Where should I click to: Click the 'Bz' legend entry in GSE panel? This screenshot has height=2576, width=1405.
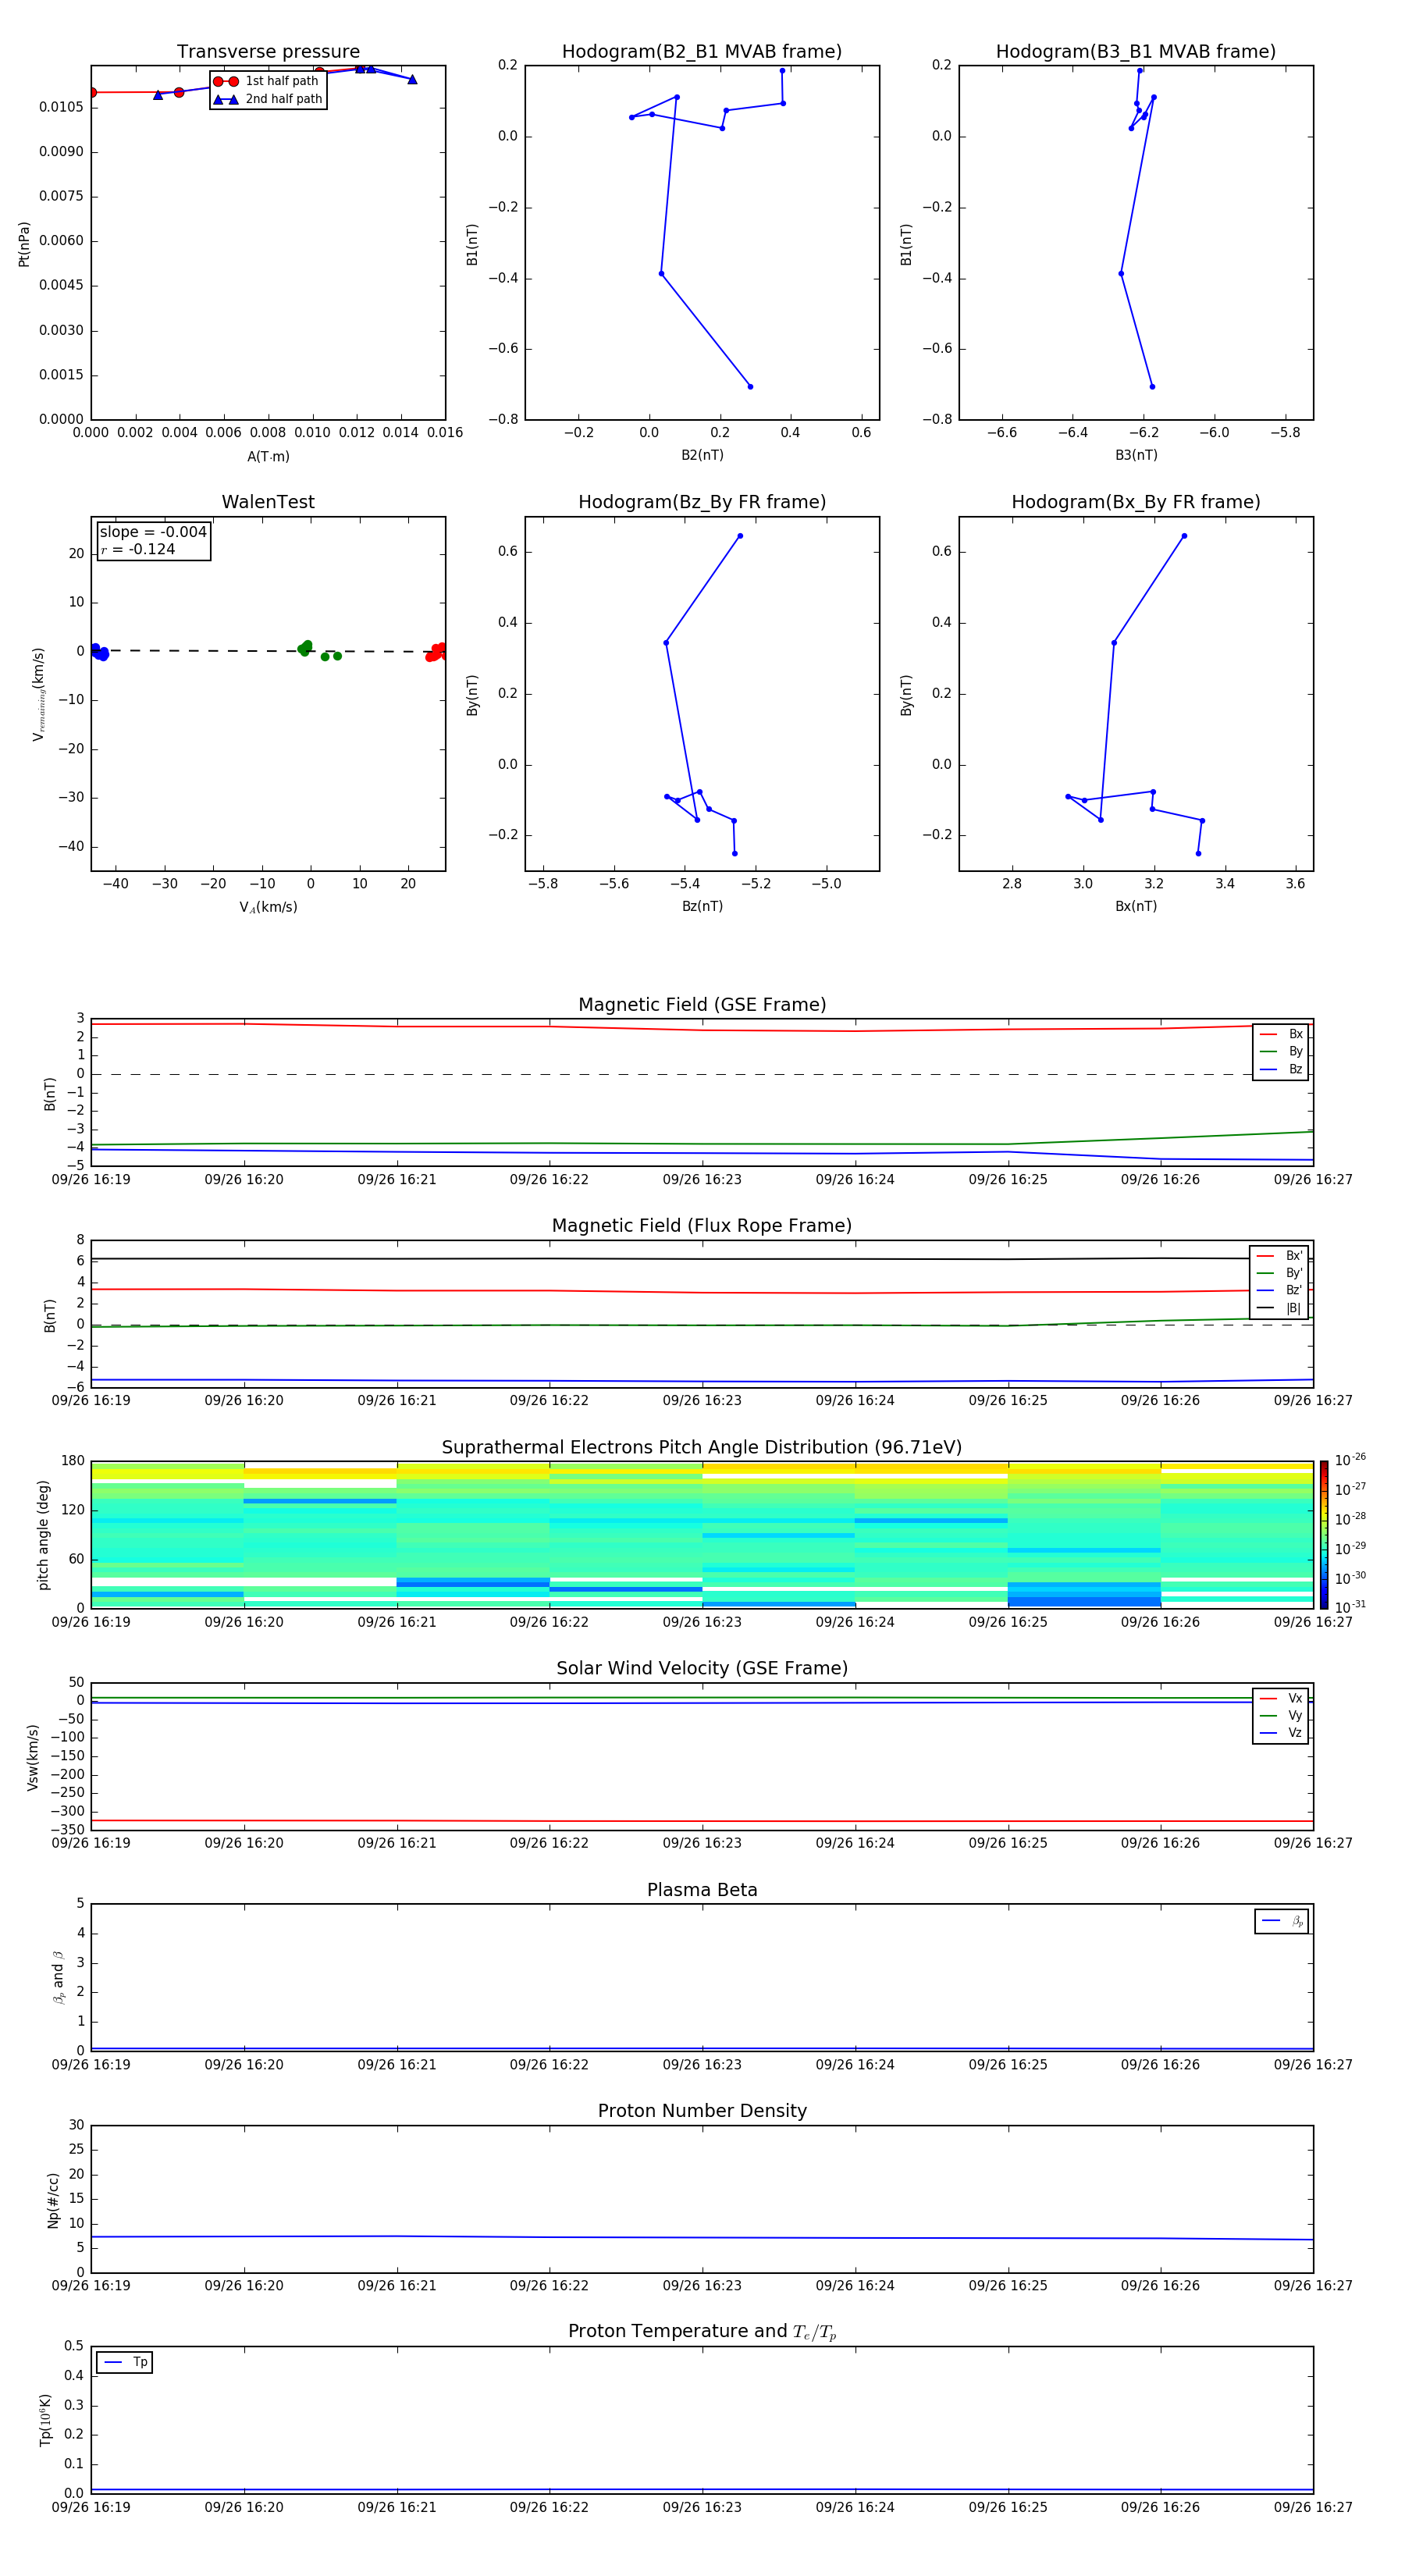tap(1281, 1069)
